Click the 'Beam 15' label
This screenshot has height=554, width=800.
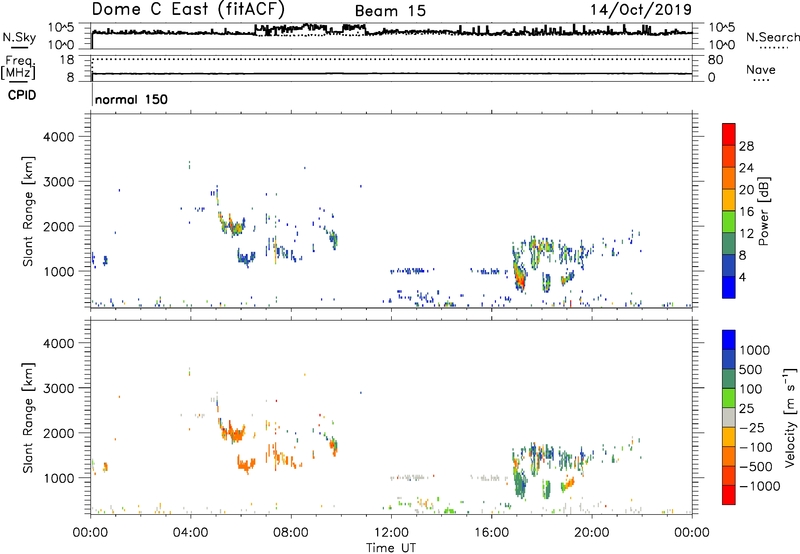(390, 11)
